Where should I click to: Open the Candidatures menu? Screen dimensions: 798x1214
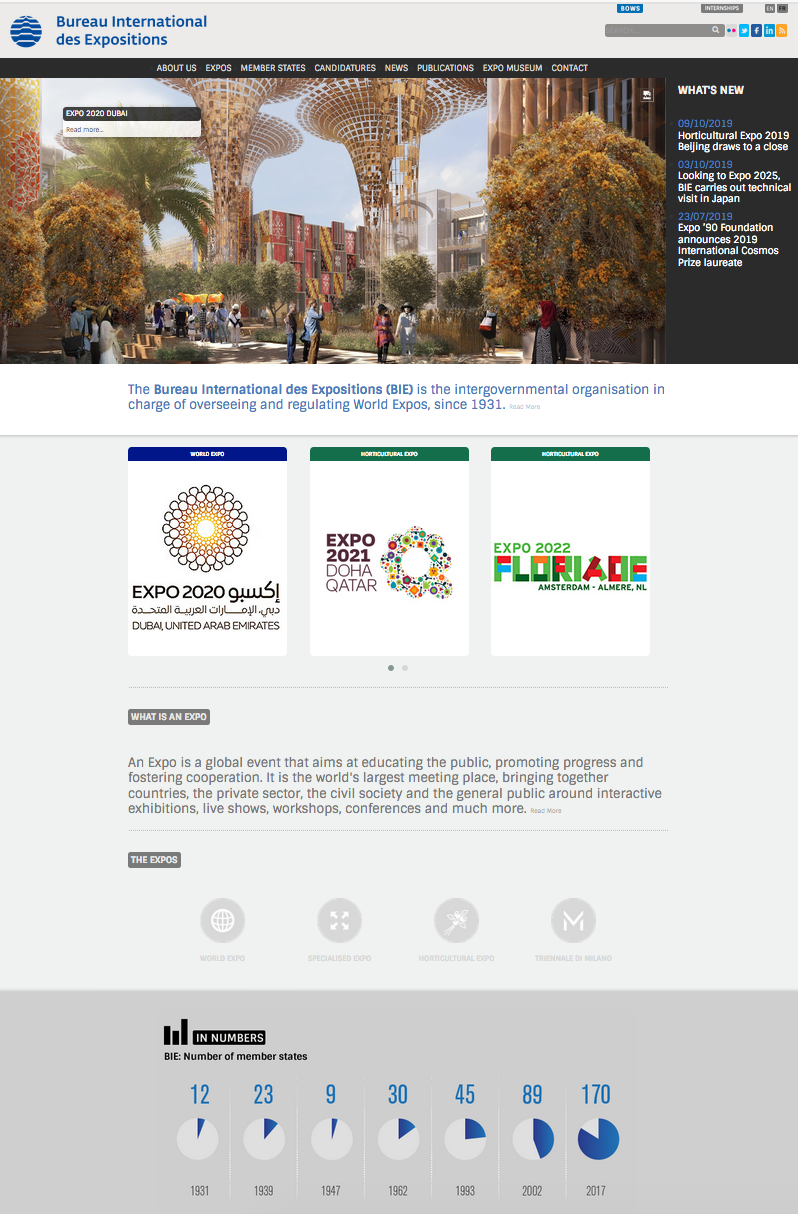[x=345, y=68]
